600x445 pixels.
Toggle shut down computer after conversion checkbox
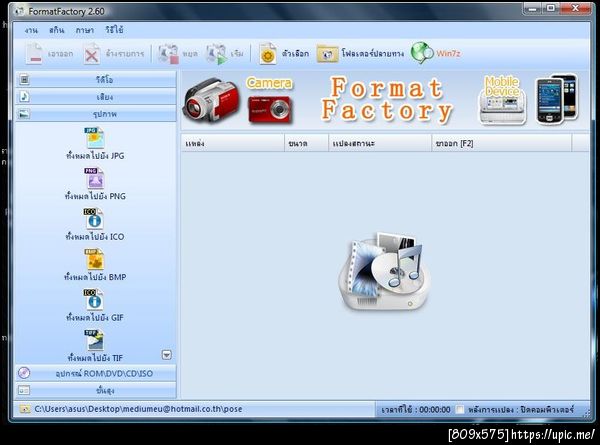click(x=460, y=409)
